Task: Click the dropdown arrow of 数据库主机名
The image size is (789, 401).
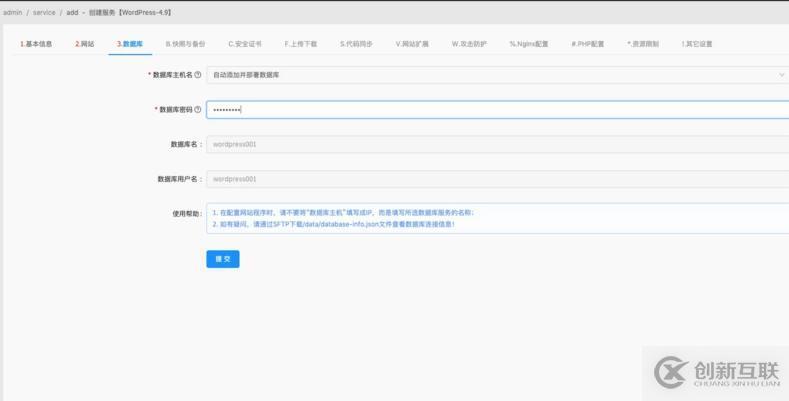Action: [781, 75]
